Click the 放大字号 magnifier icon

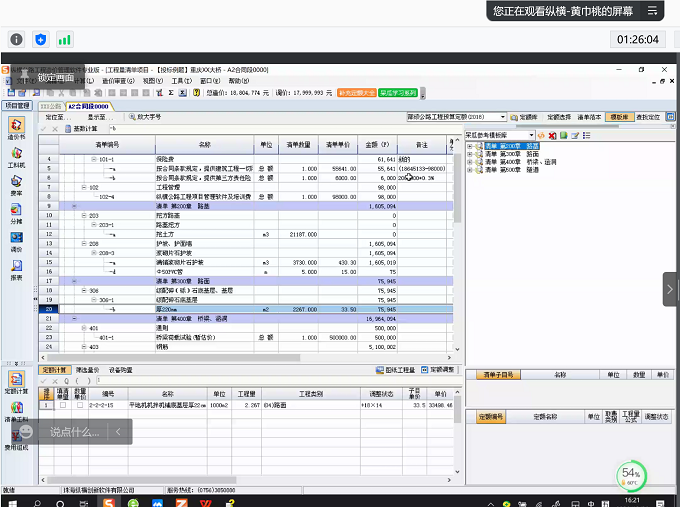click(x=132, y=117)
